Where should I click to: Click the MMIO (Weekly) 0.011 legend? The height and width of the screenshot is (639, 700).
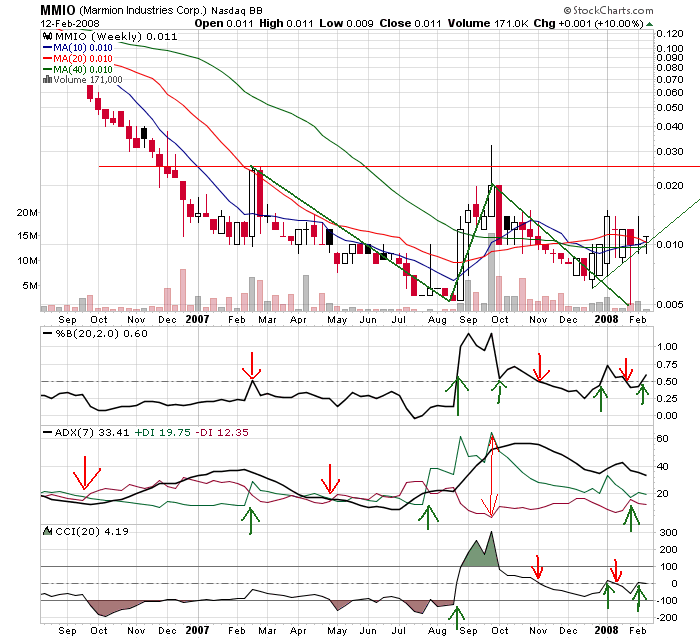tap(116, 37)
